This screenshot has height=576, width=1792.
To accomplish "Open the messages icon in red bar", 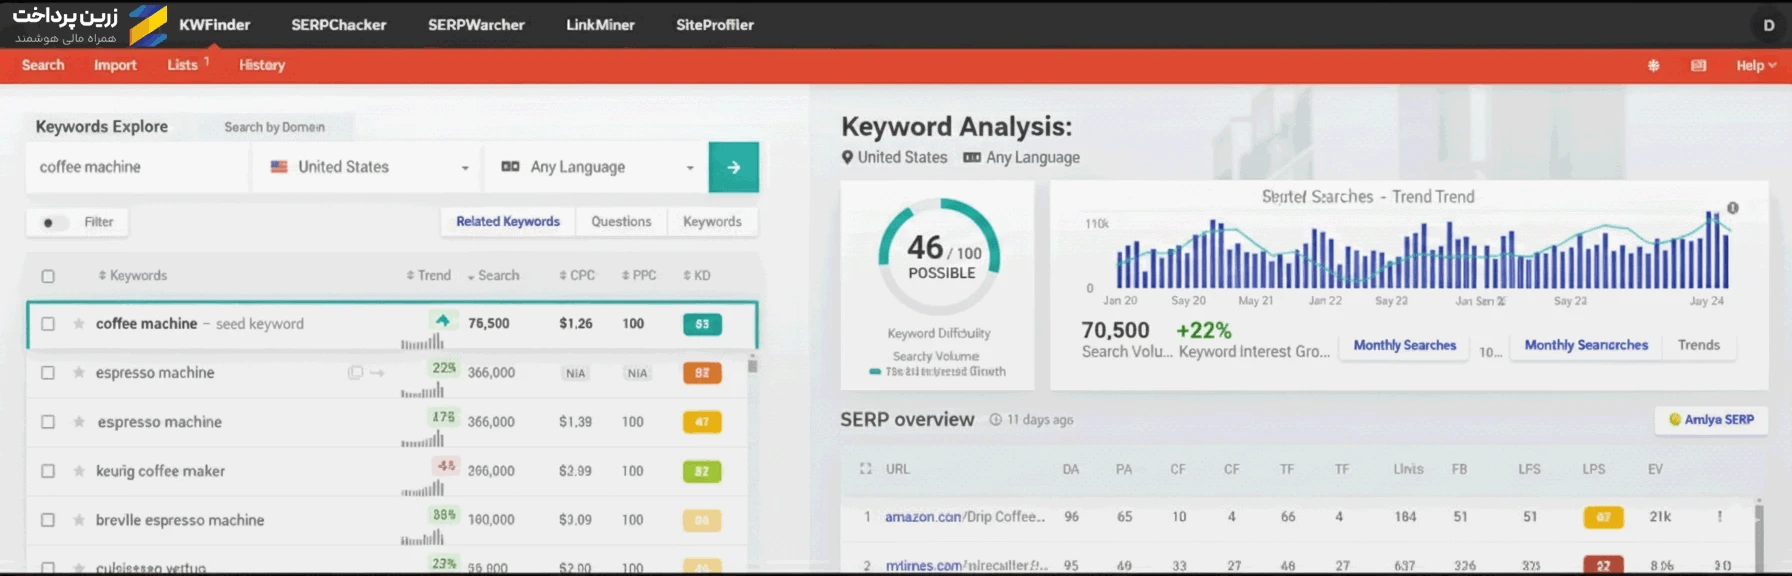I will click(1698, 65).
